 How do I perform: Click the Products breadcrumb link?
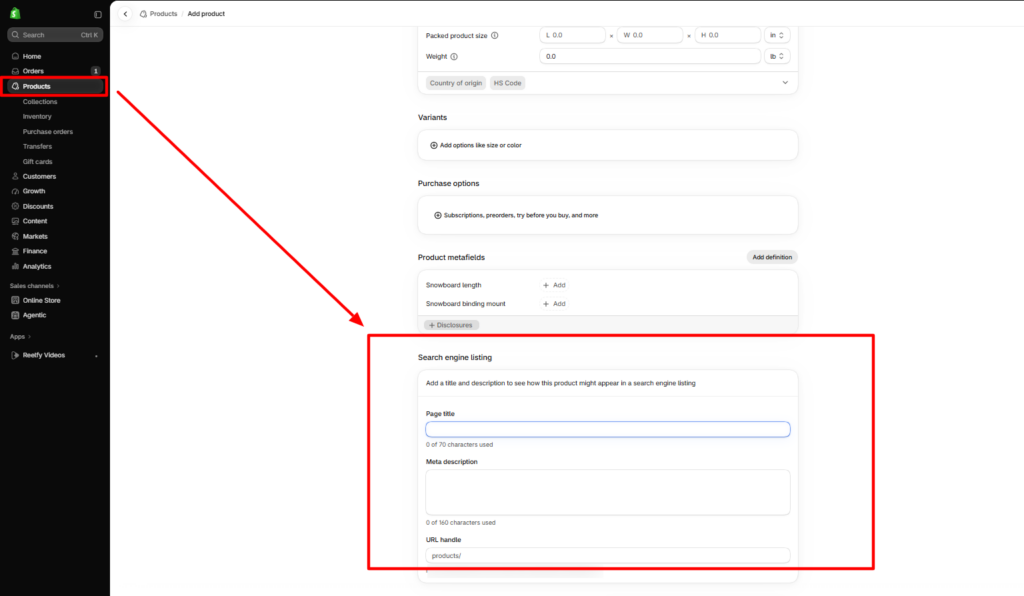click(163, 14)
